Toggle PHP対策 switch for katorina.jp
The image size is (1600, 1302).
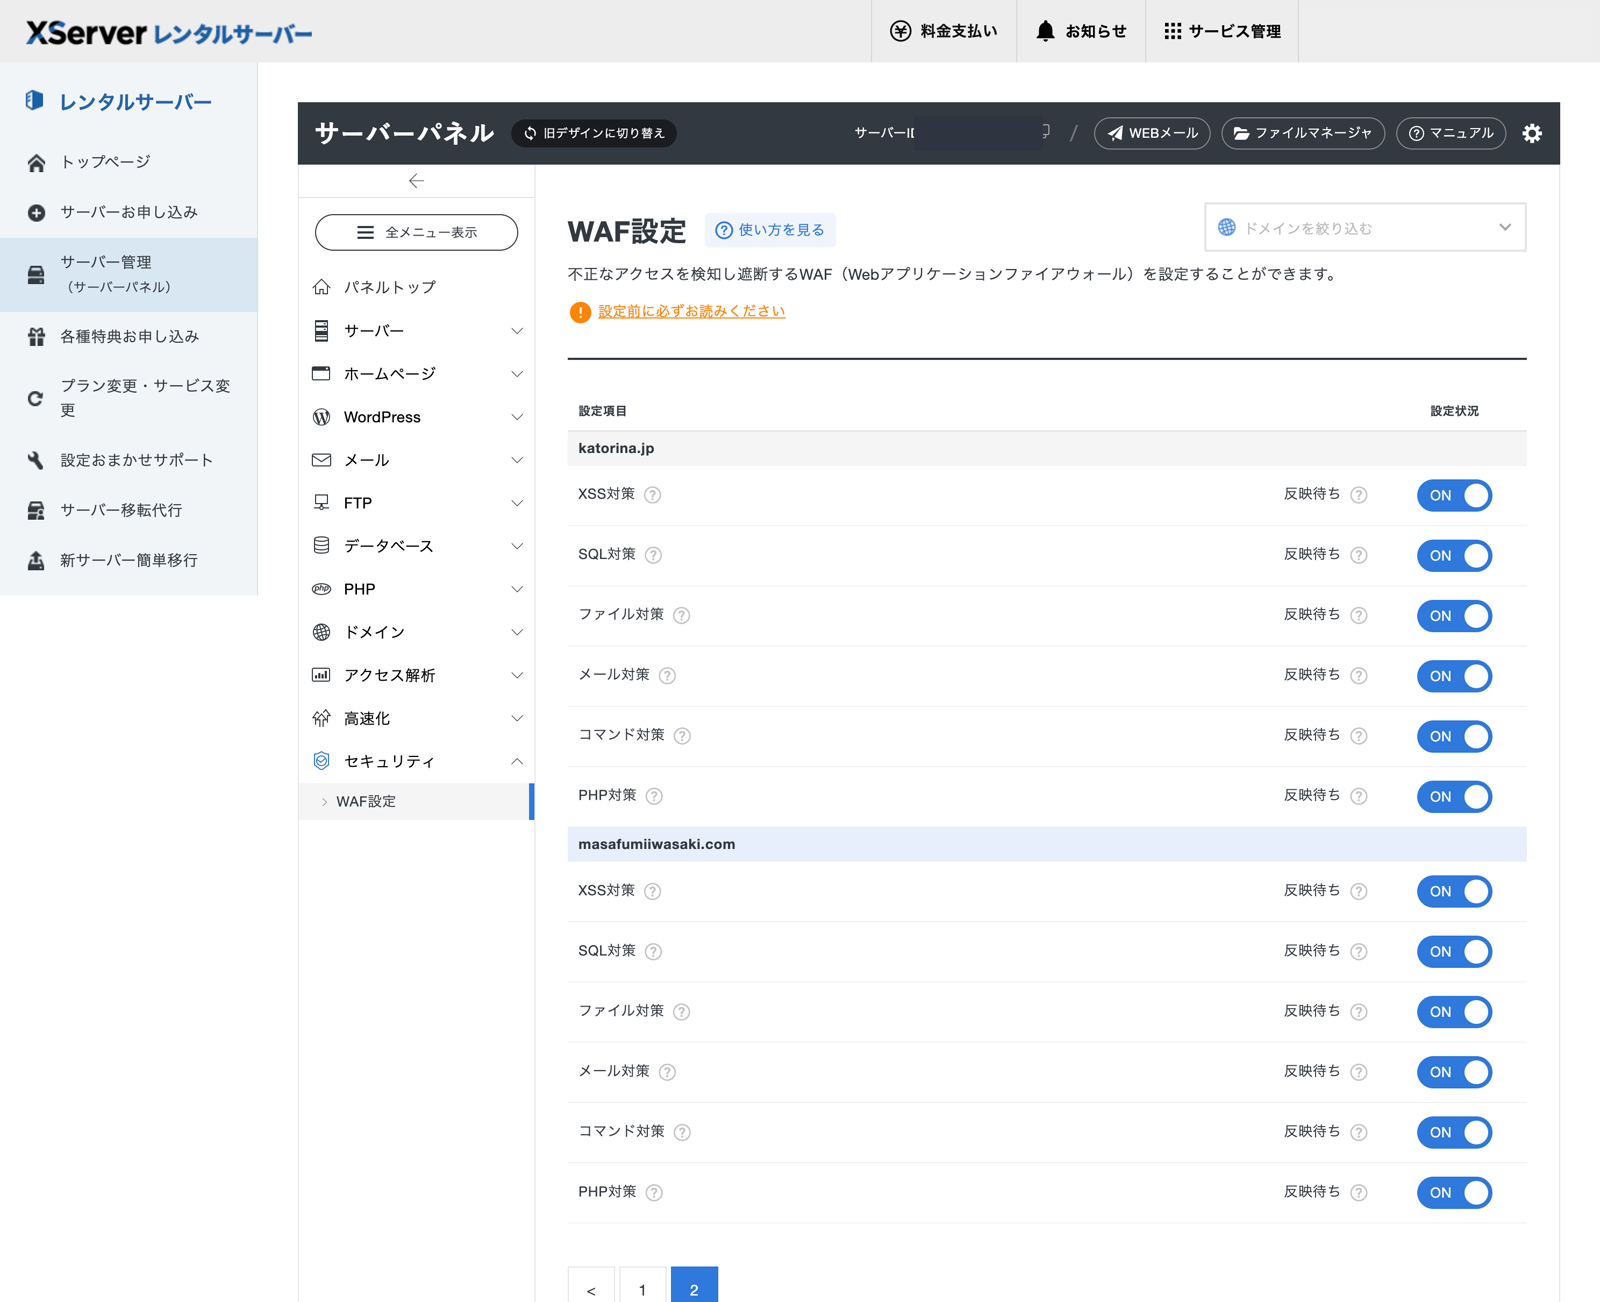point(1454,796)
